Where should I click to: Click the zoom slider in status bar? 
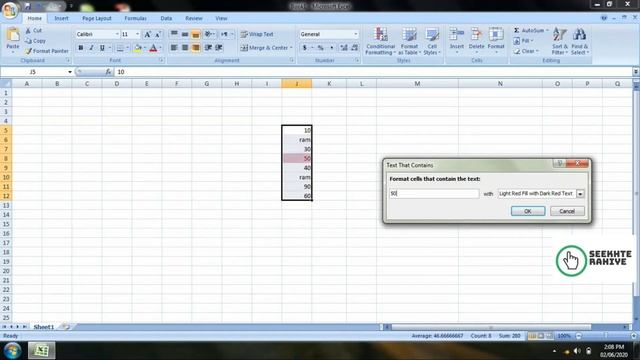606,336
